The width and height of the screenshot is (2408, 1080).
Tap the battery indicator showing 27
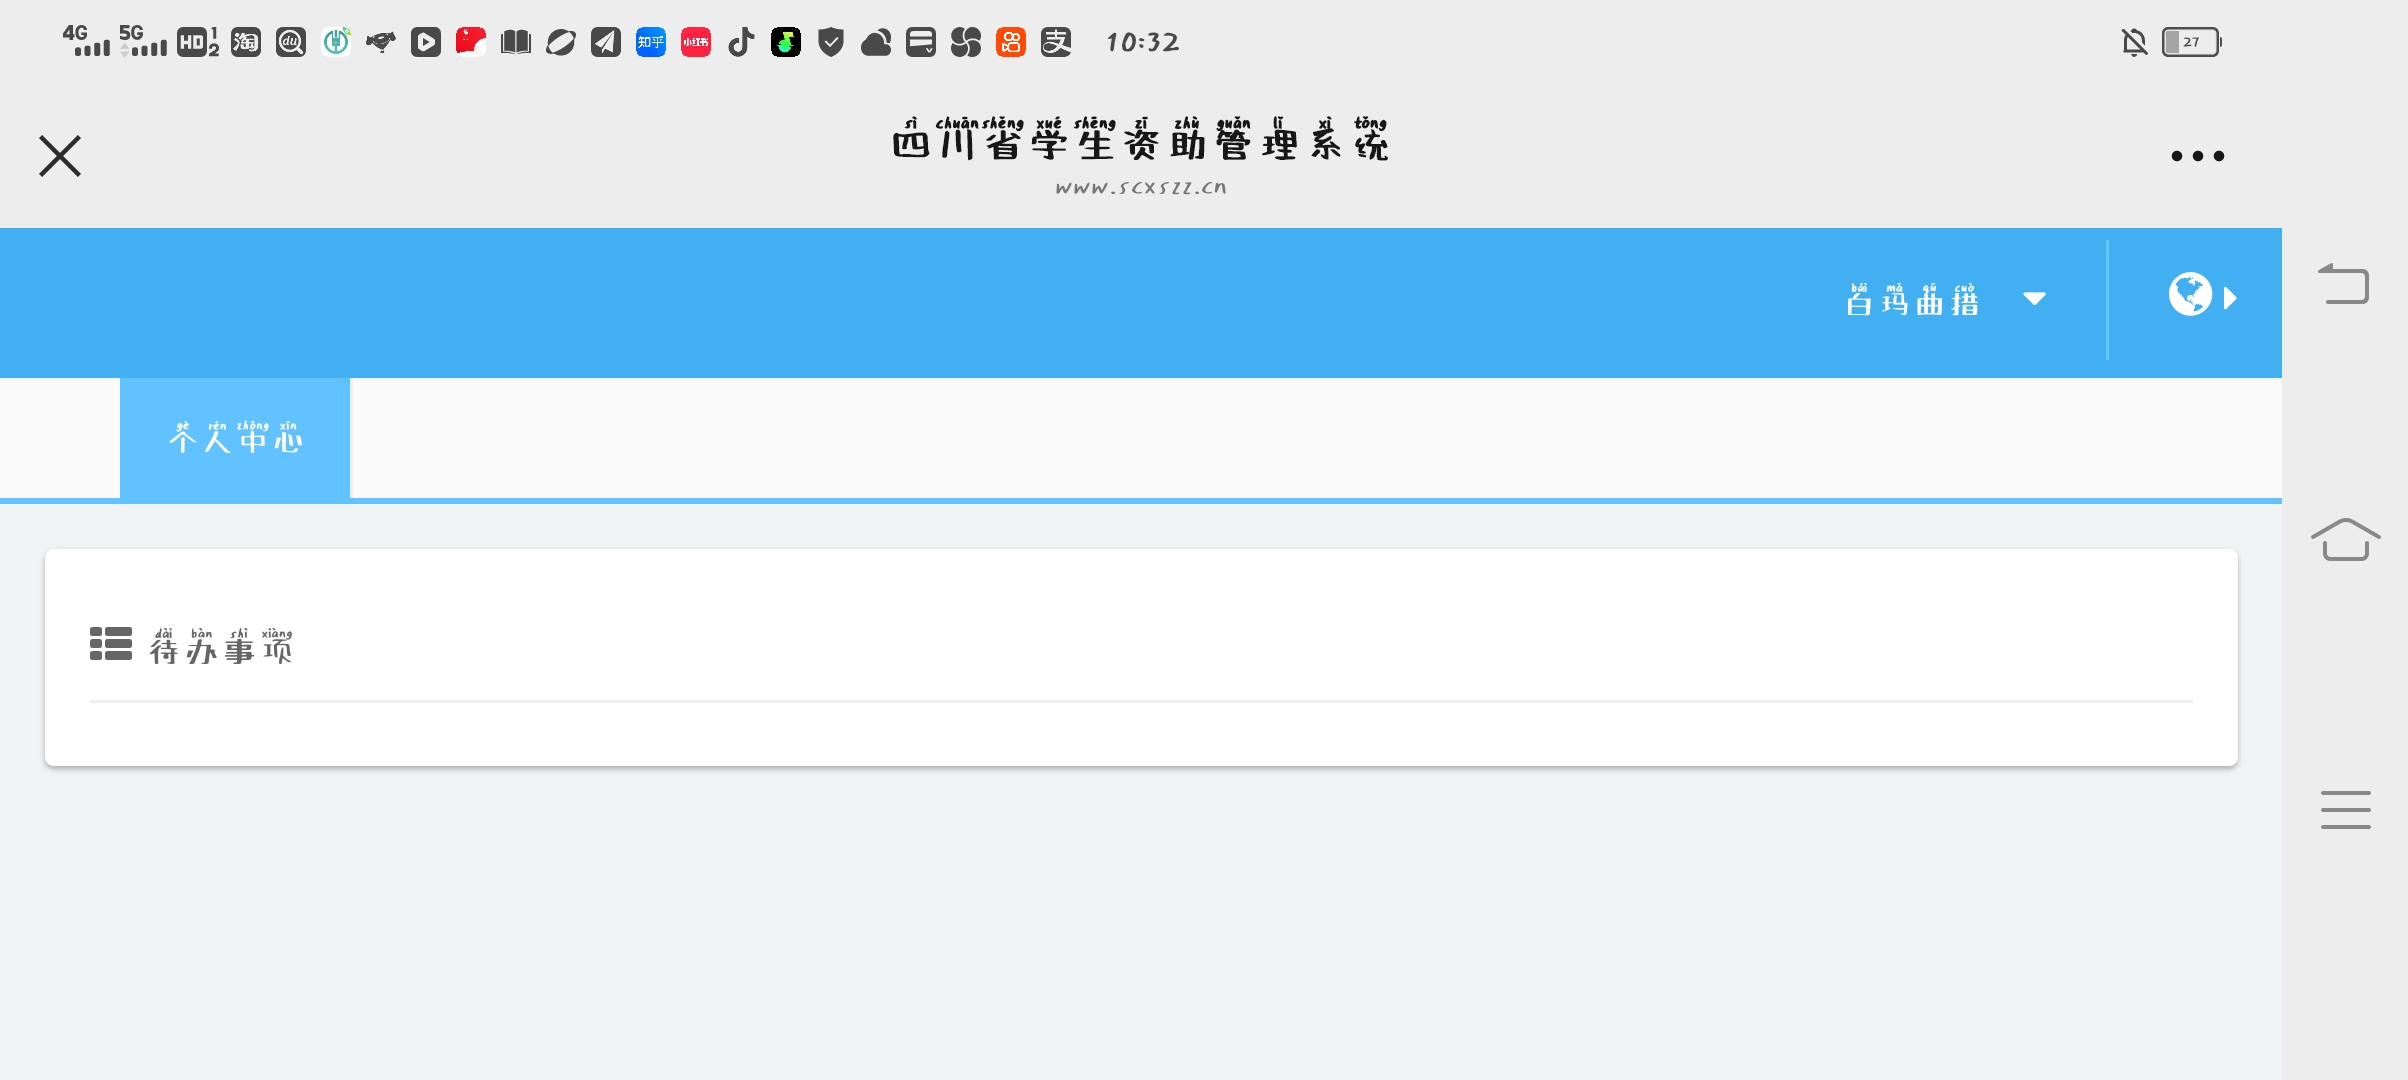coord(2192,42)
